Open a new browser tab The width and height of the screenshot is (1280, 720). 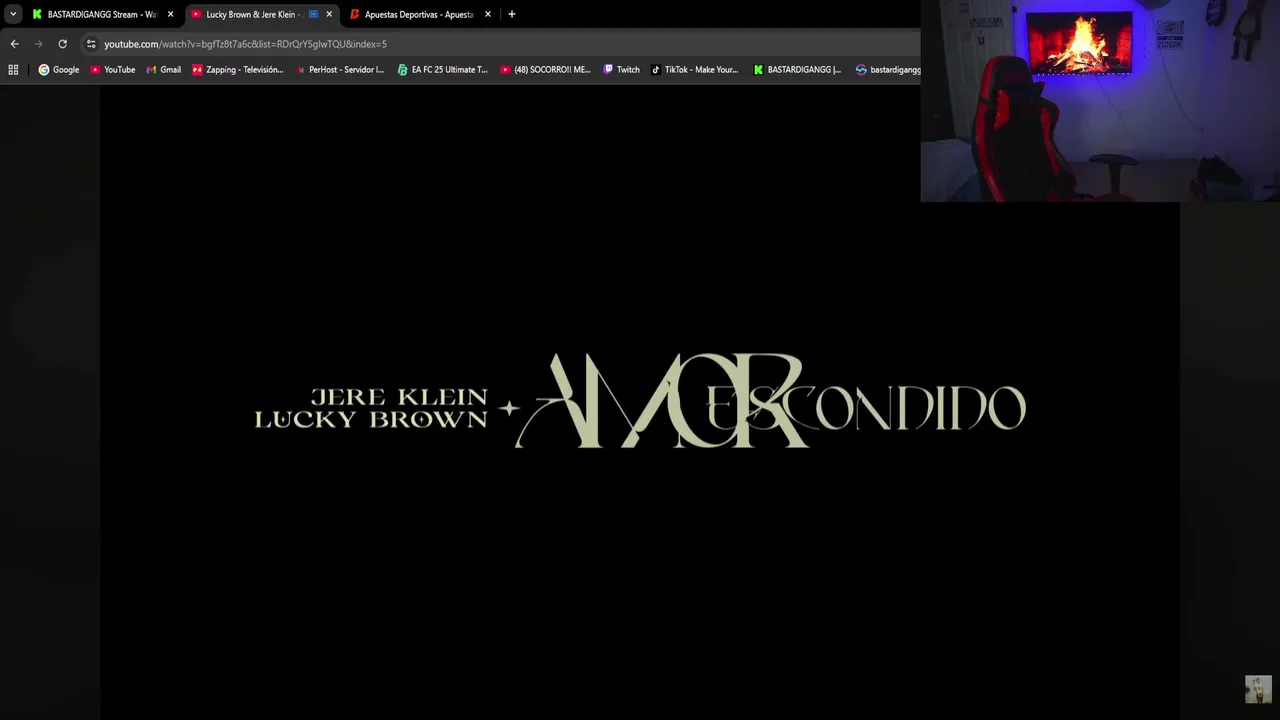pos(512,14)
